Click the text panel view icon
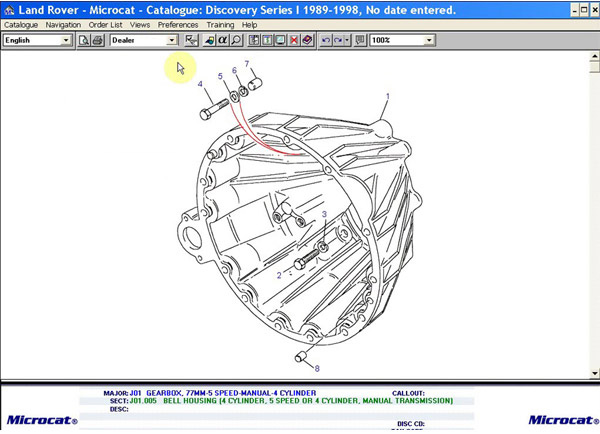The width and height of the screenshot is (600, 434). pos(267,40)
